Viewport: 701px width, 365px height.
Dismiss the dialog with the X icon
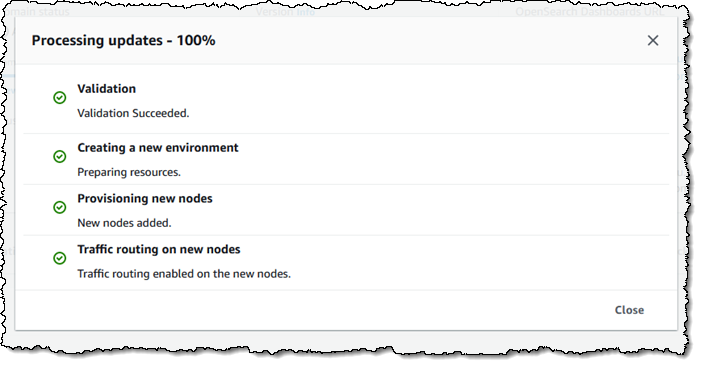(653, 41)
